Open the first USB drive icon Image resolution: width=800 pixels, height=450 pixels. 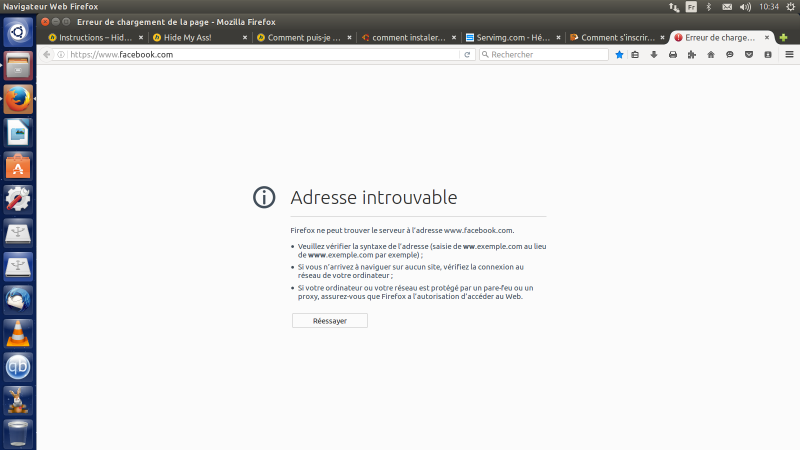click(18, 233)
